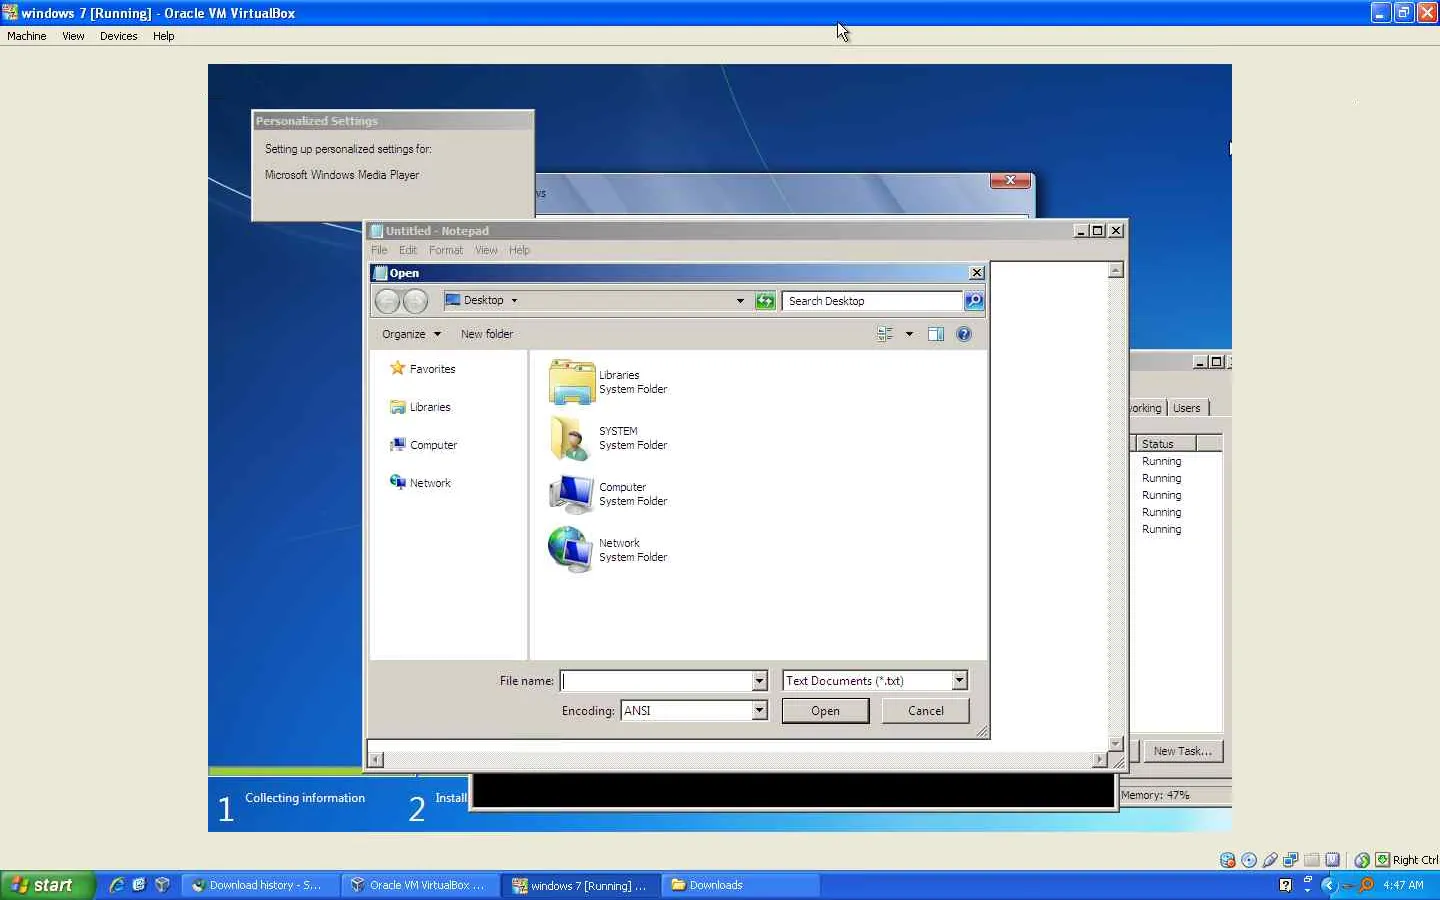Click Notepad's vertical scrollbar up arrow
The height and width of the screenshot is (900, 1440).
click(1116, 270)
